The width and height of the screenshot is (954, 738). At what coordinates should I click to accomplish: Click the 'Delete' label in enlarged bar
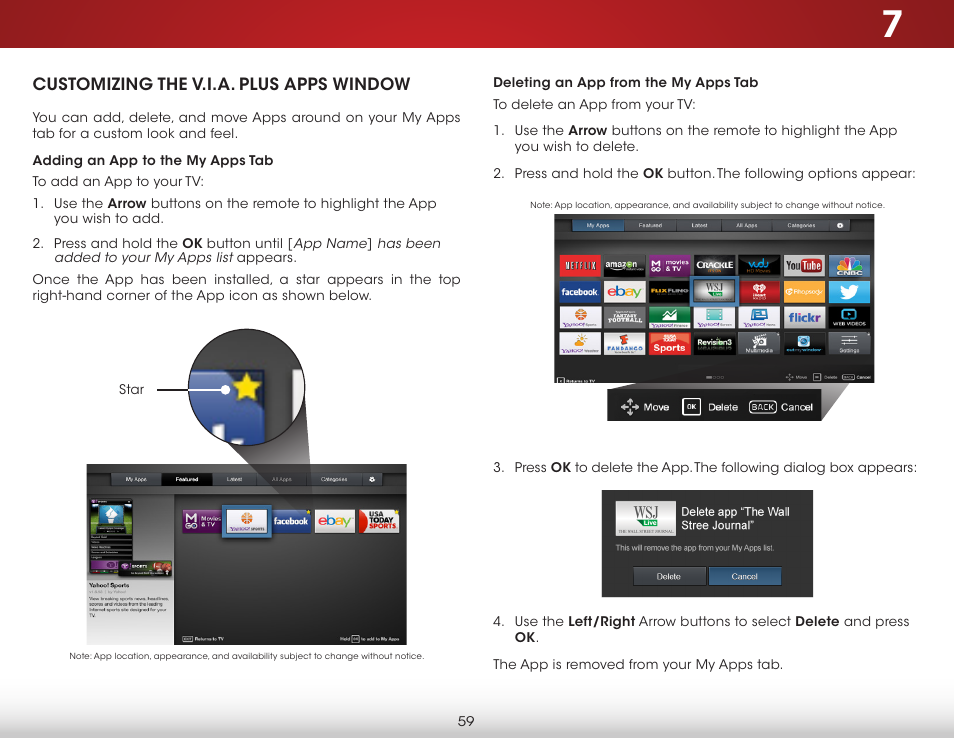[723, 407]
